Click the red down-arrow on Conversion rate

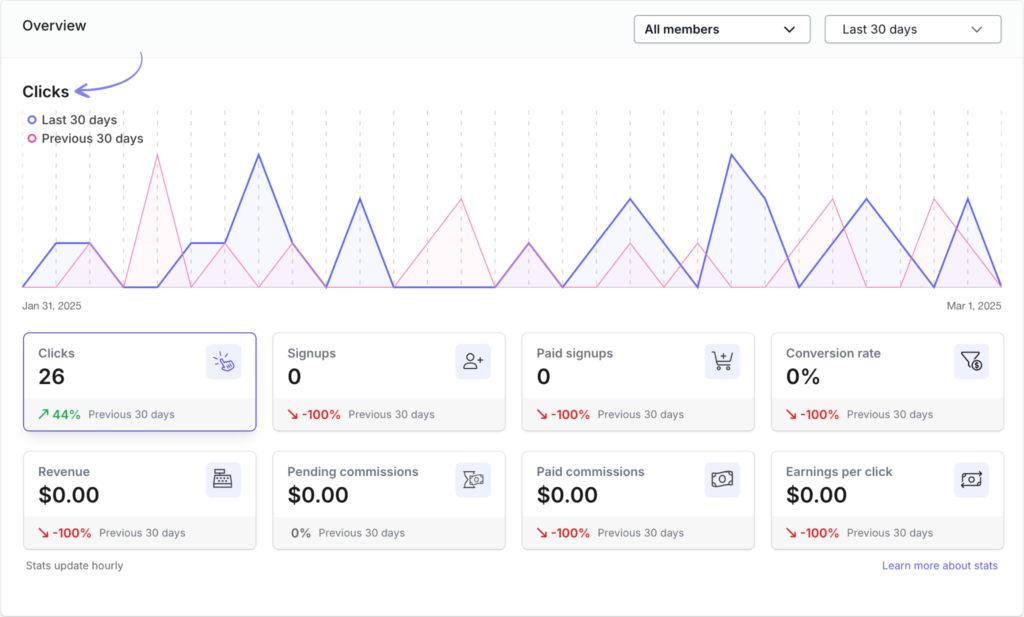tap(791, 414)
